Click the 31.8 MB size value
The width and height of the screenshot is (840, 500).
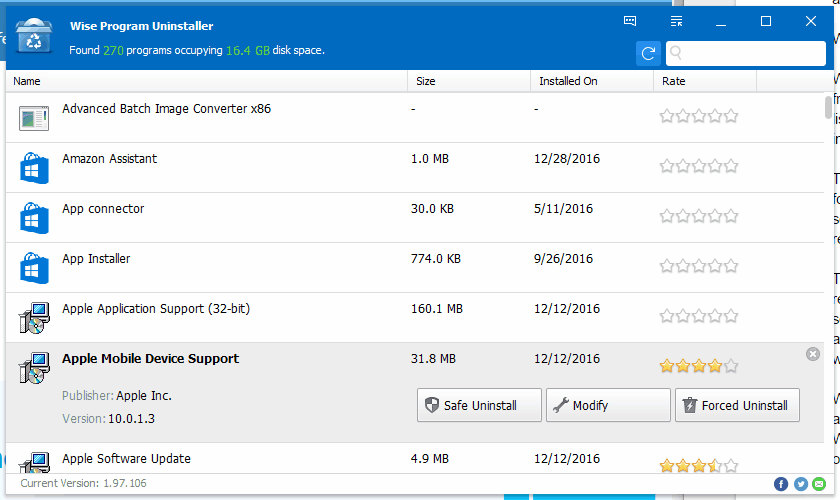coord(433,359)
